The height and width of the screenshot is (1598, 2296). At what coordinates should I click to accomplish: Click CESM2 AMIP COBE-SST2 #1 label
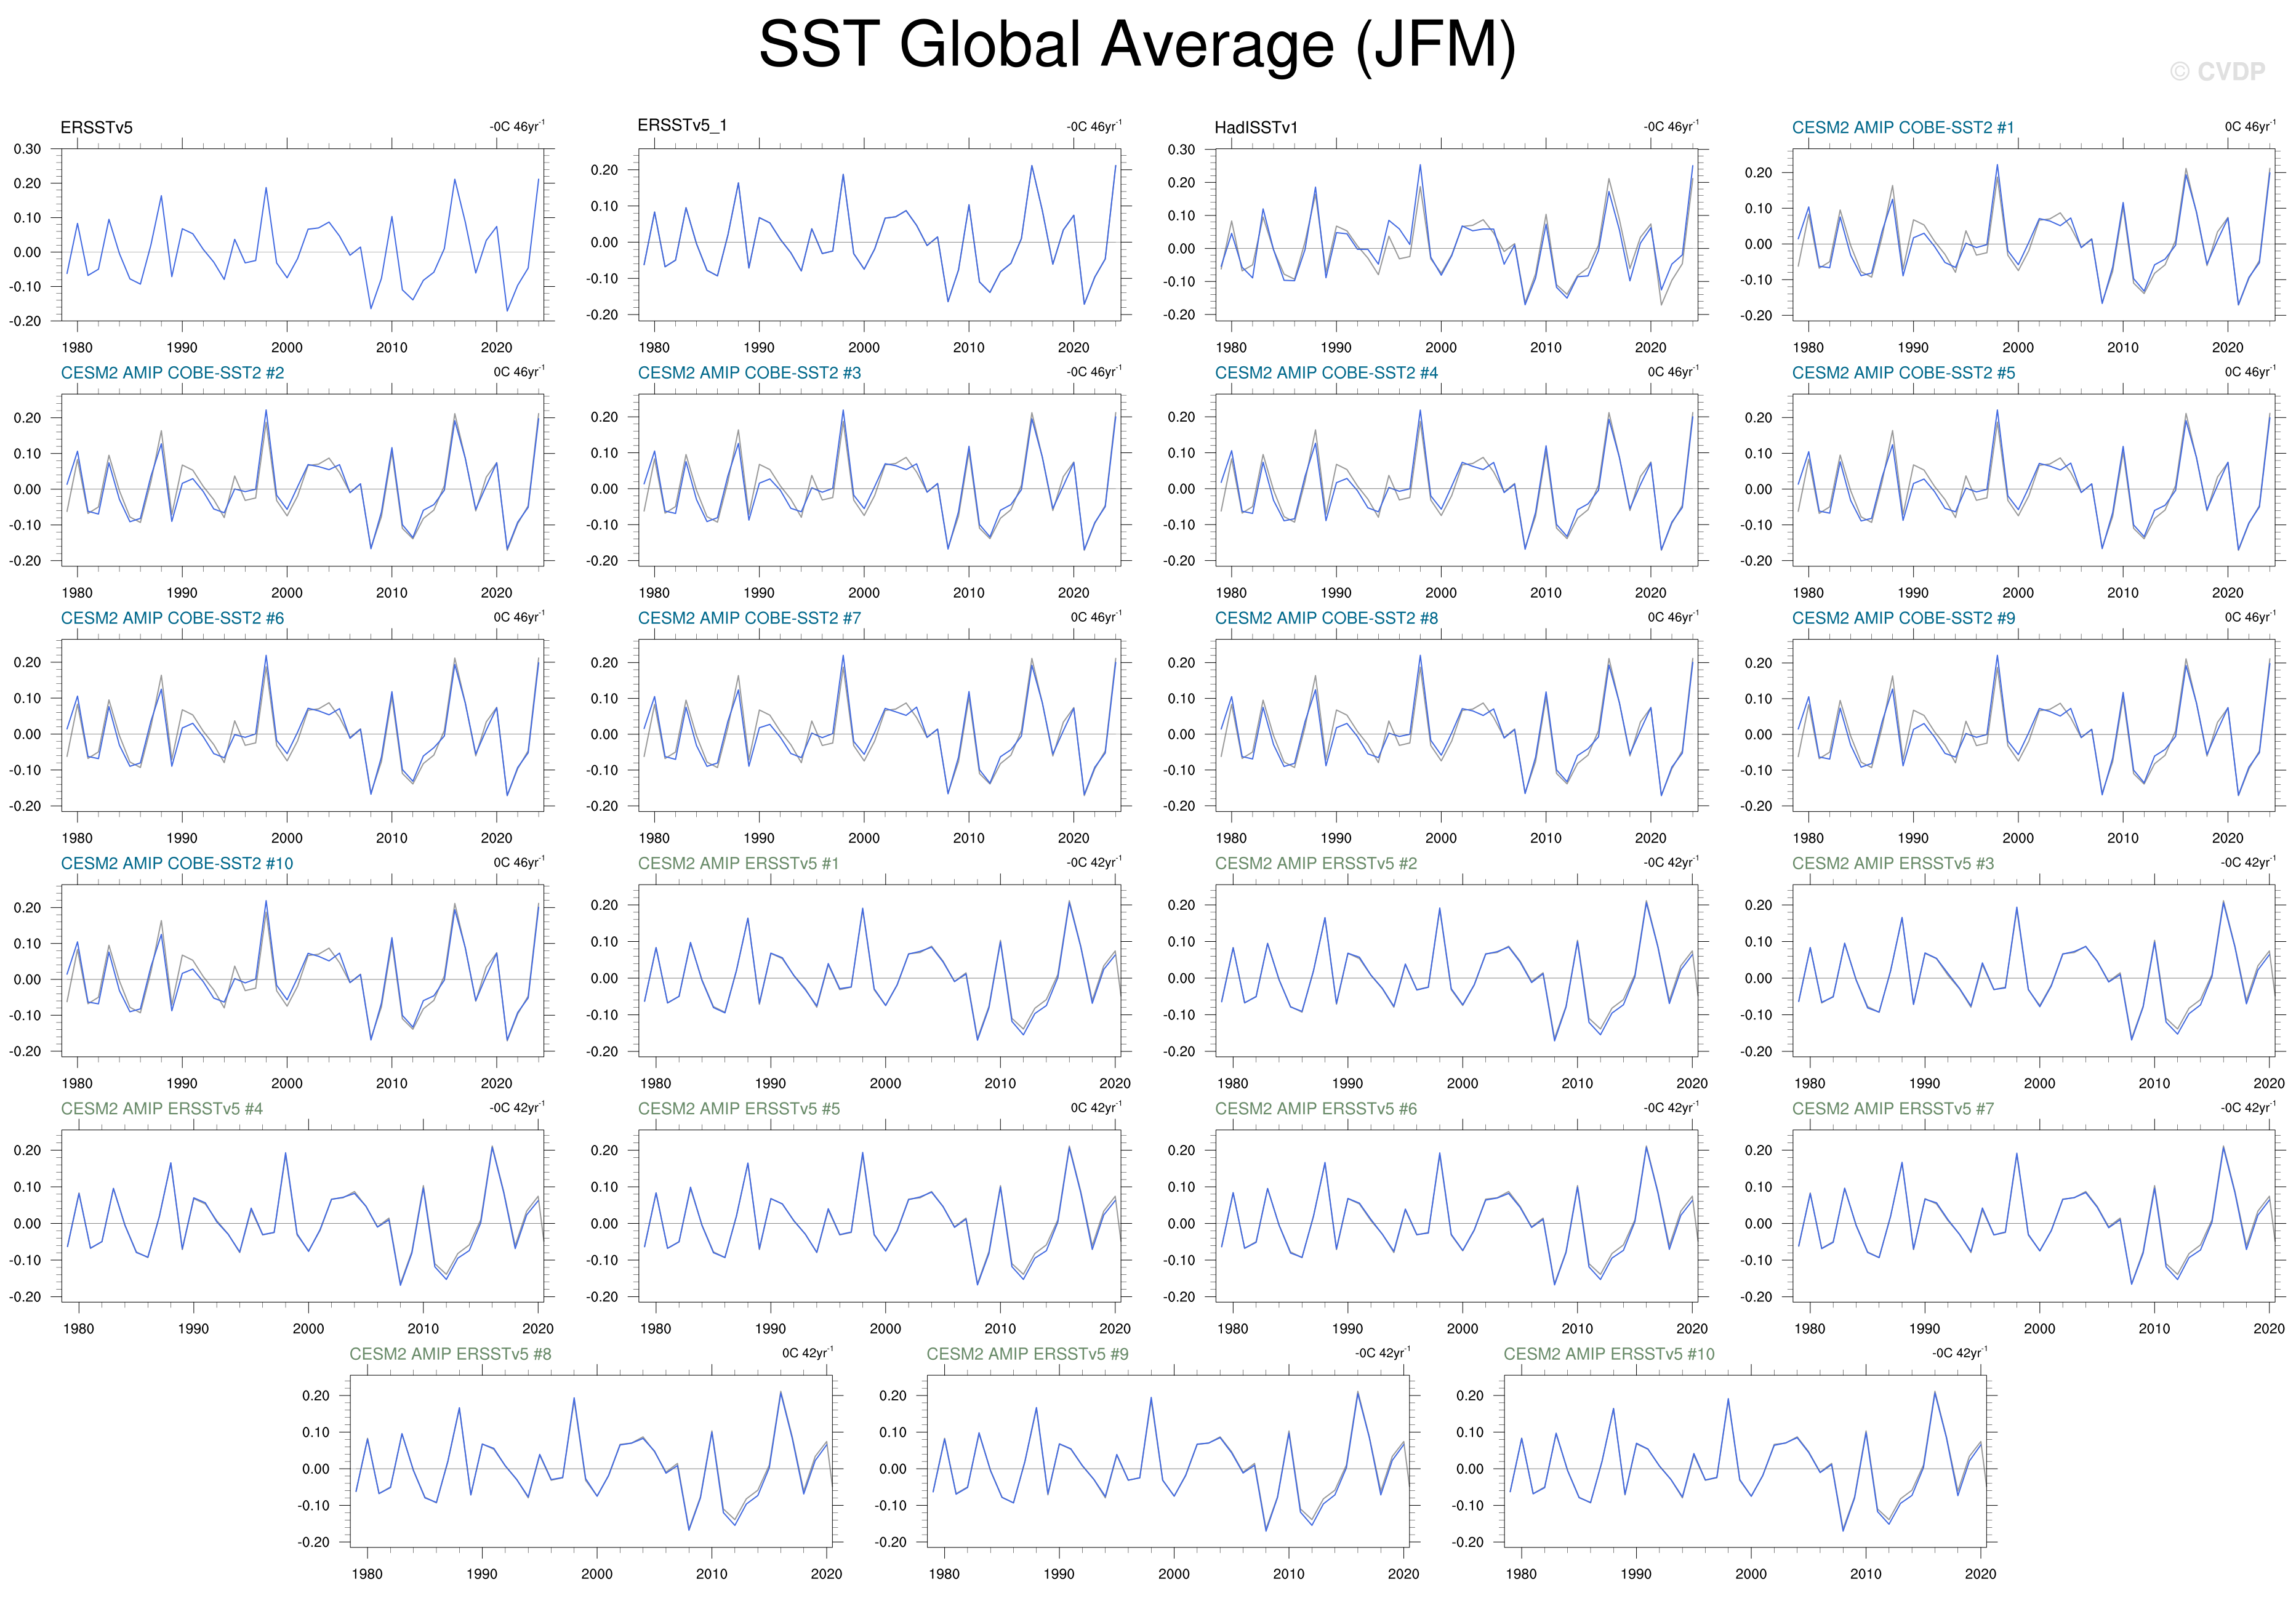click(1902, 128)
